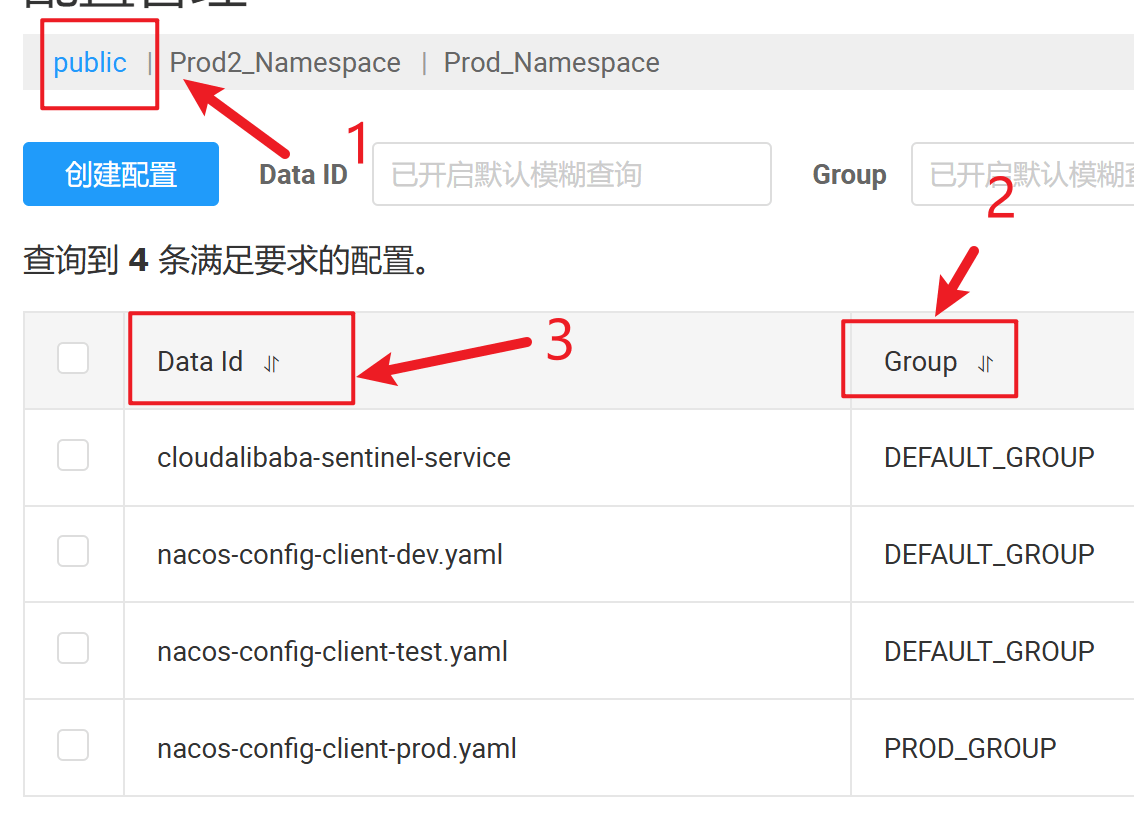Sort by Data Id column icon
1134x824 pixels.
[271, 363]
